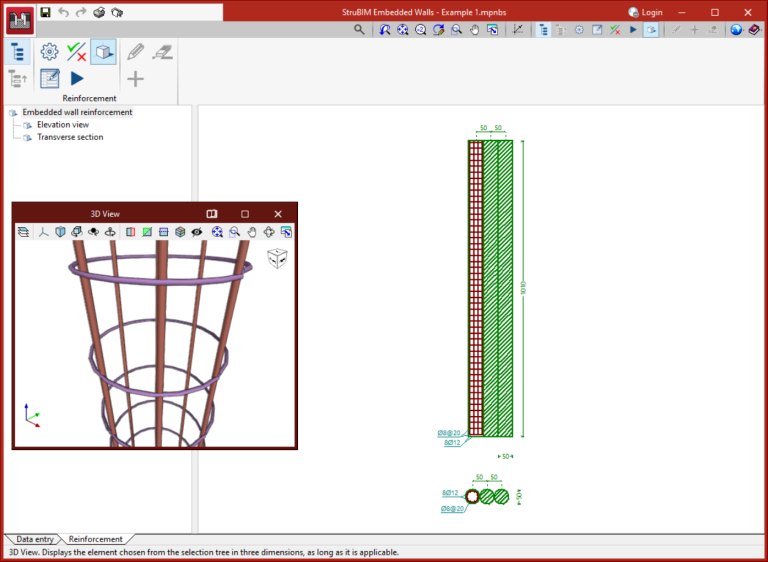Open the edit table icon in ribbon

click(49, 79)
